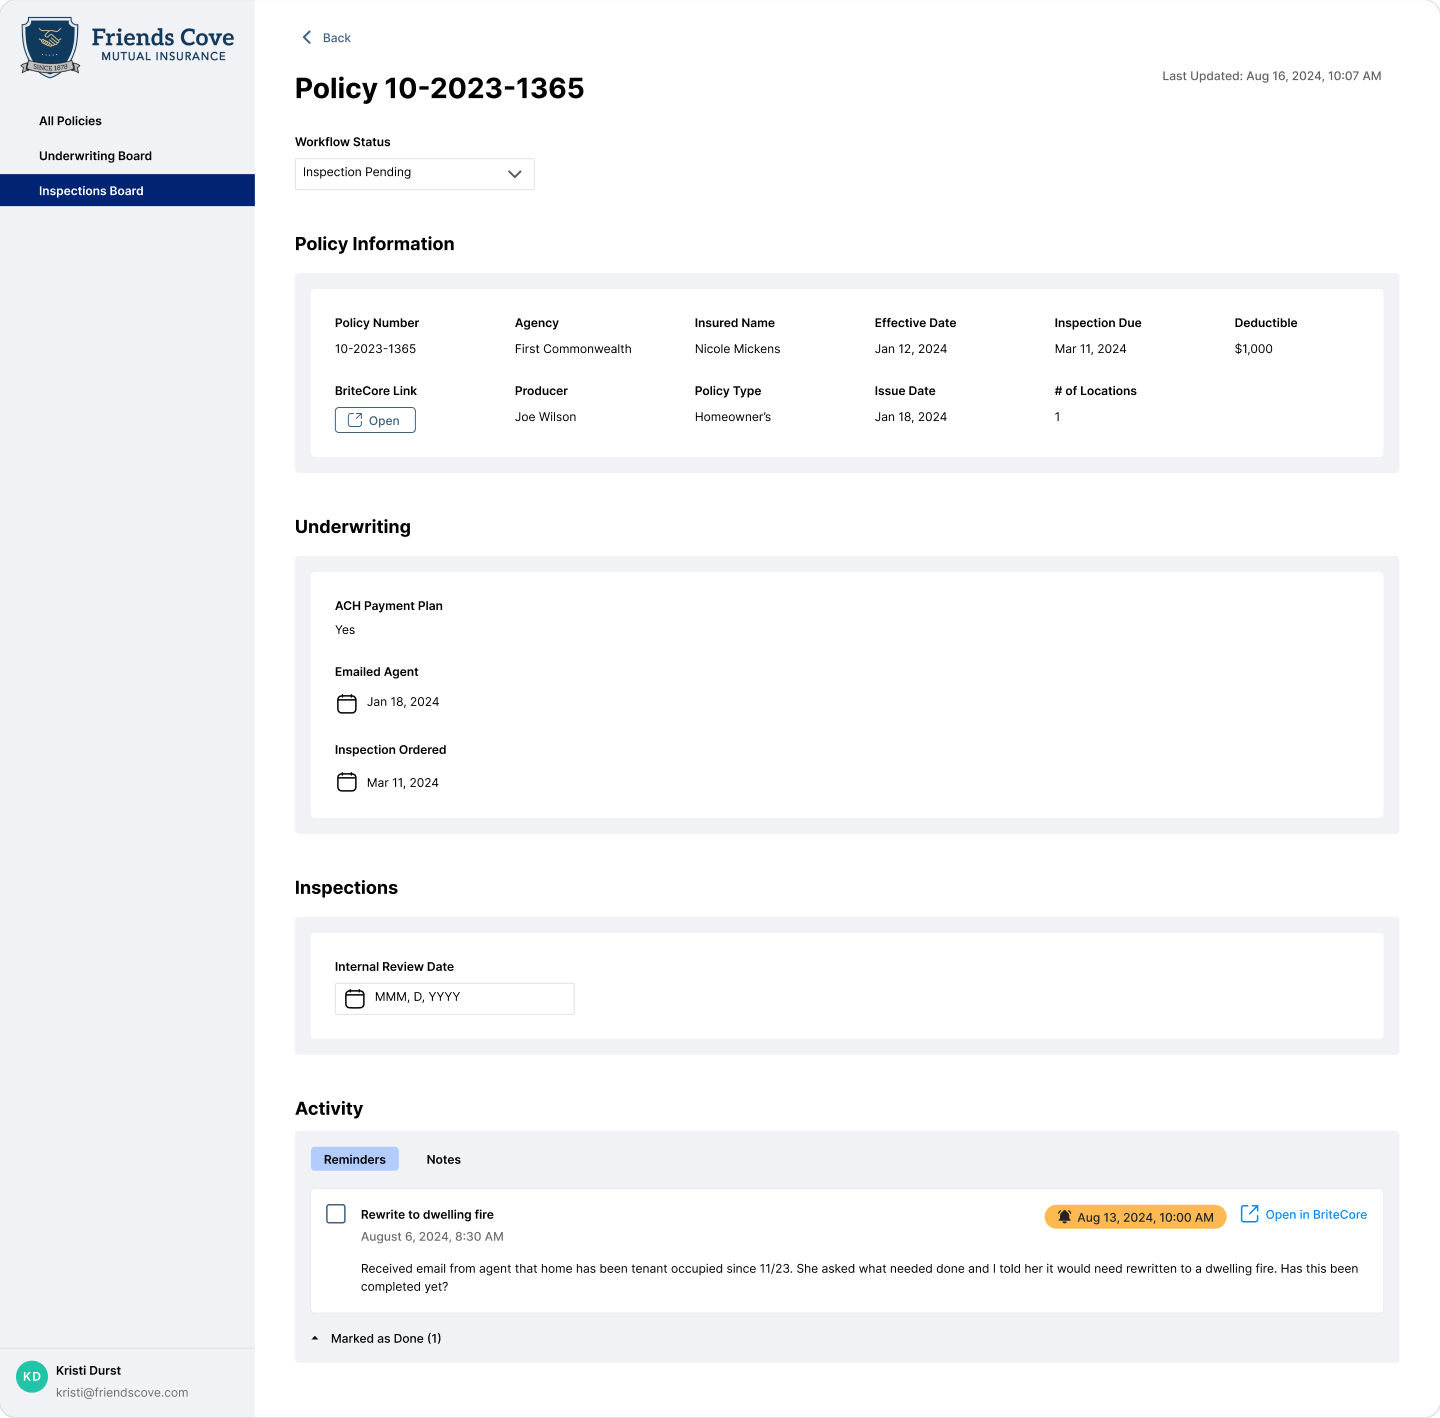
Task: Click the Emailed Agent calendar icon
Action: click(346, 703)
